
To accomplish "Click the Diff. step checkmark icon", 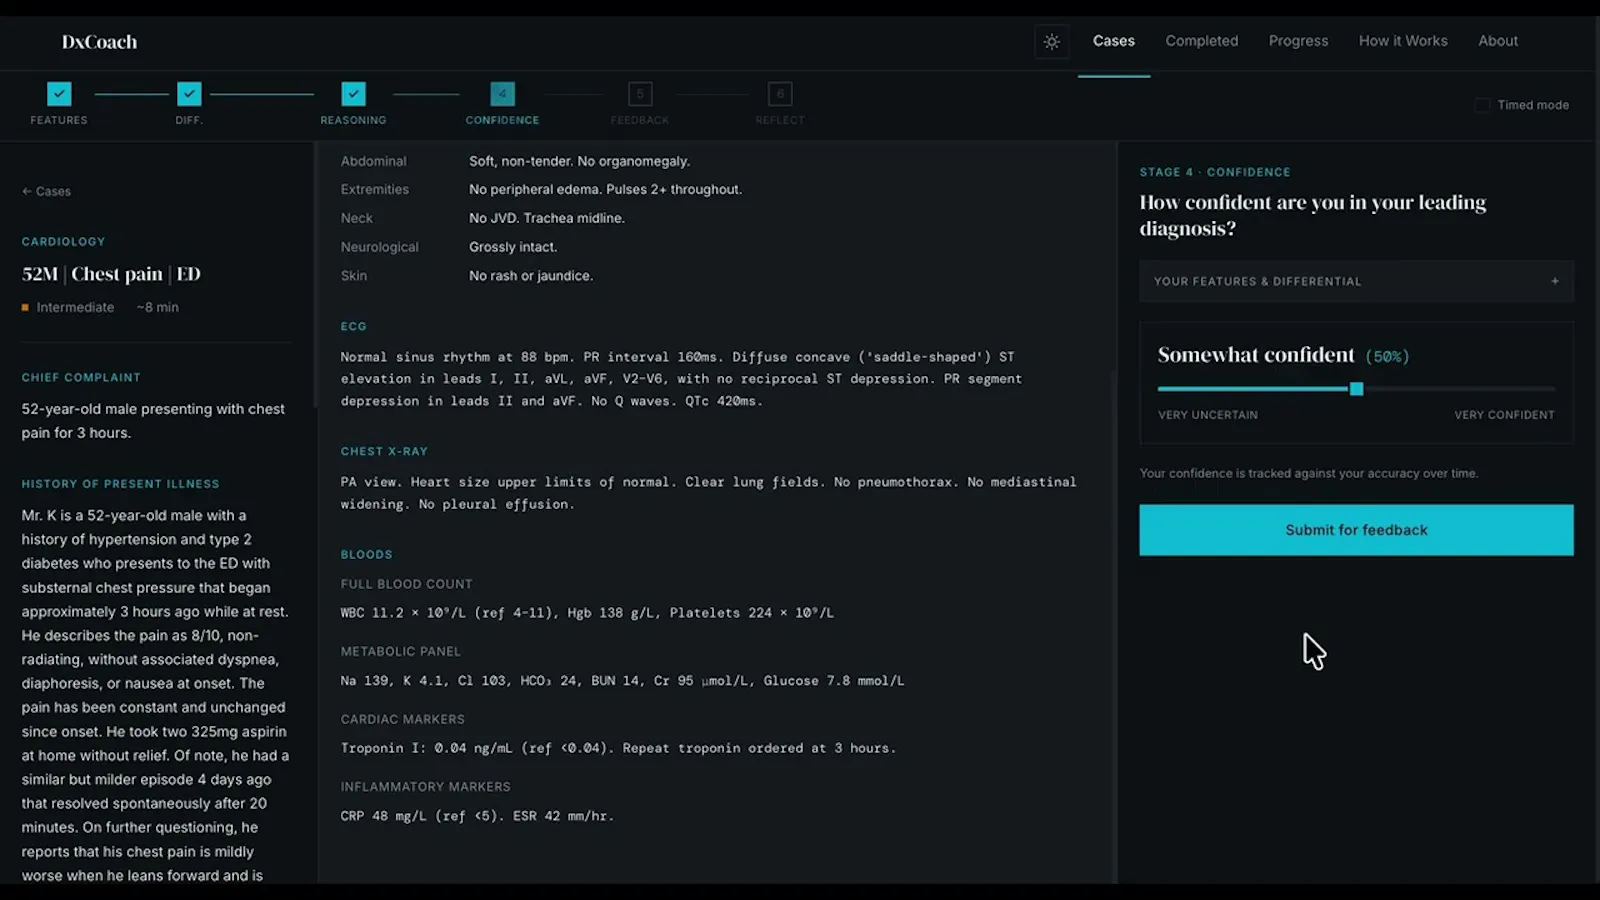I will [x=189, y=94].
